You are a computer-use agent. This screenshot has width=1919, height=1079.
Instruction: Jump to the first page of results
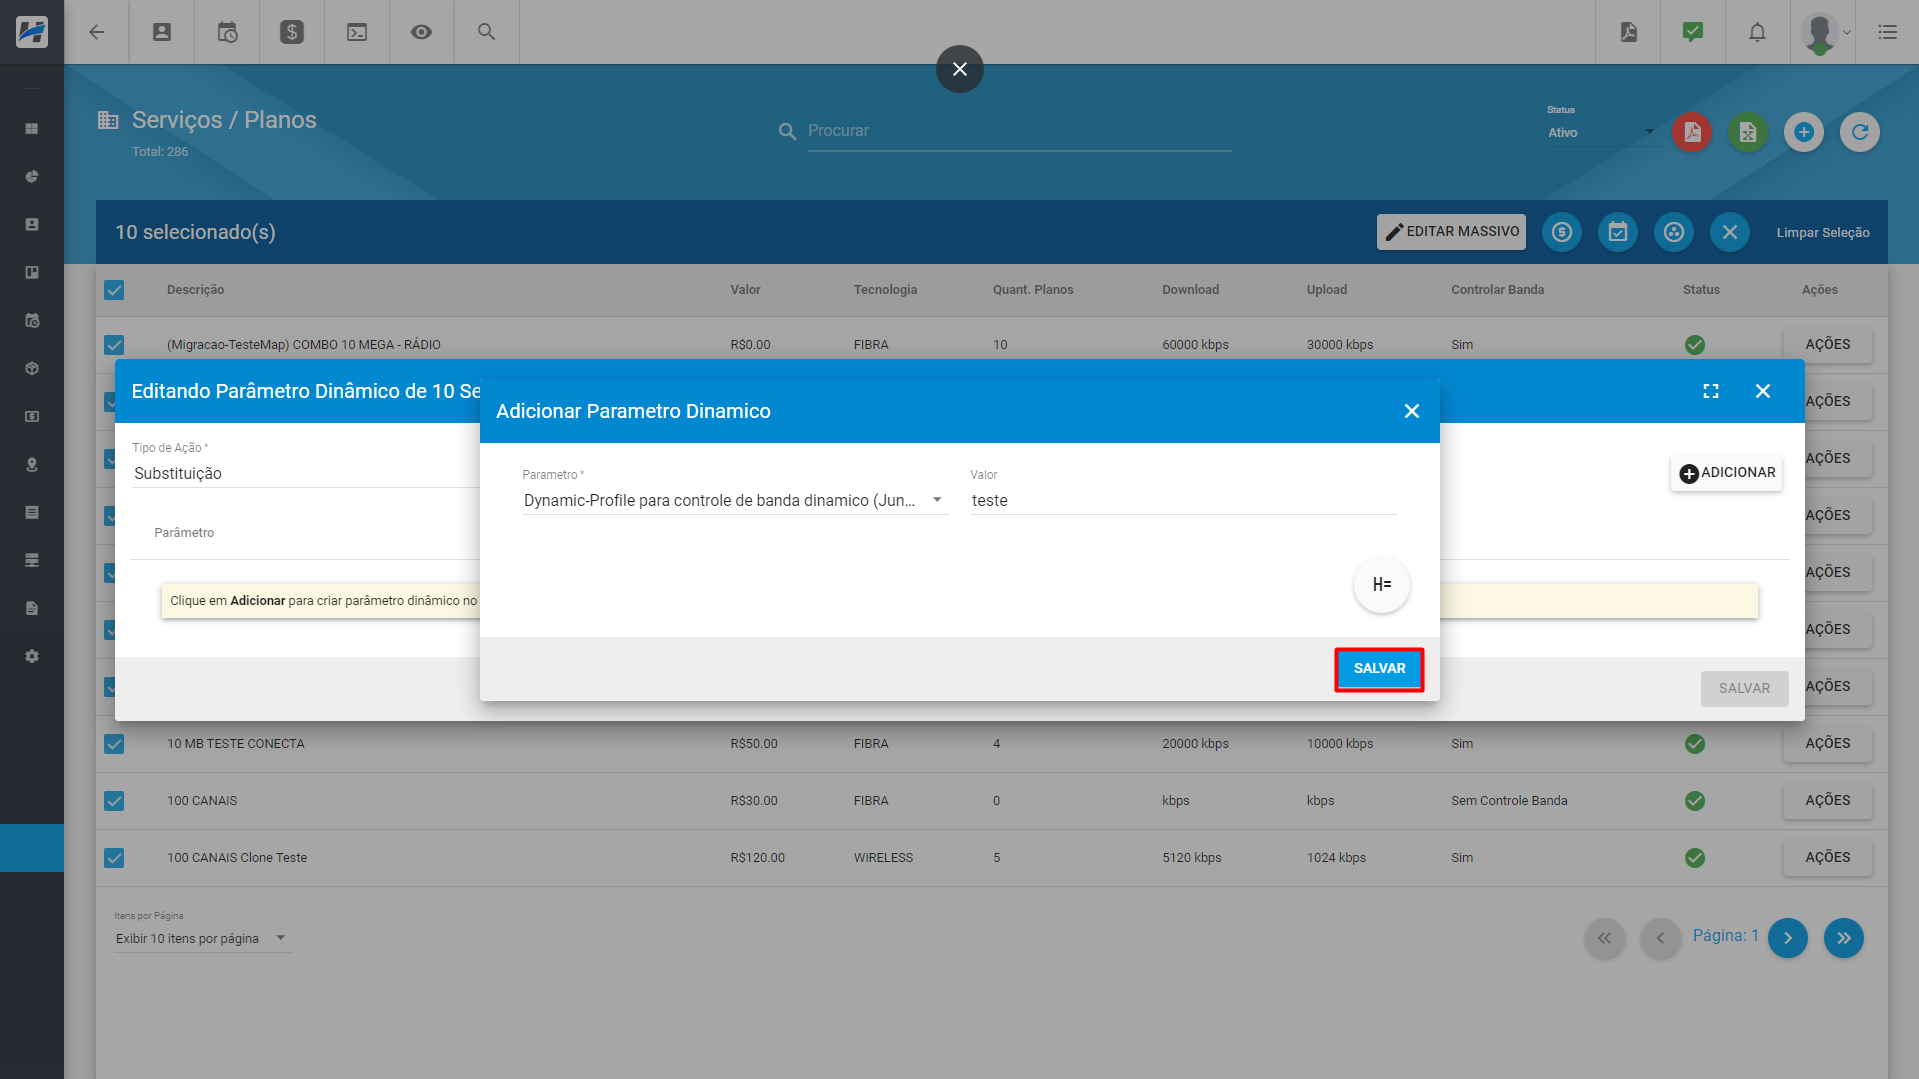pos(1604,938)
